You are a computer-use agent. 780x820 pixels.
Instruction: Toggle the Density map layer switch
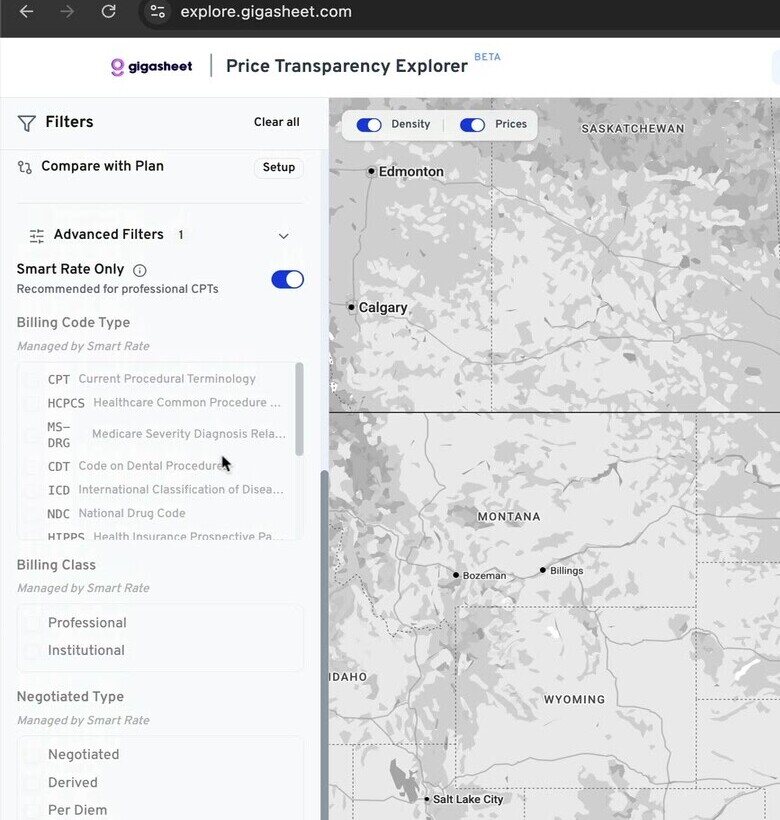(x=369, y=125)
